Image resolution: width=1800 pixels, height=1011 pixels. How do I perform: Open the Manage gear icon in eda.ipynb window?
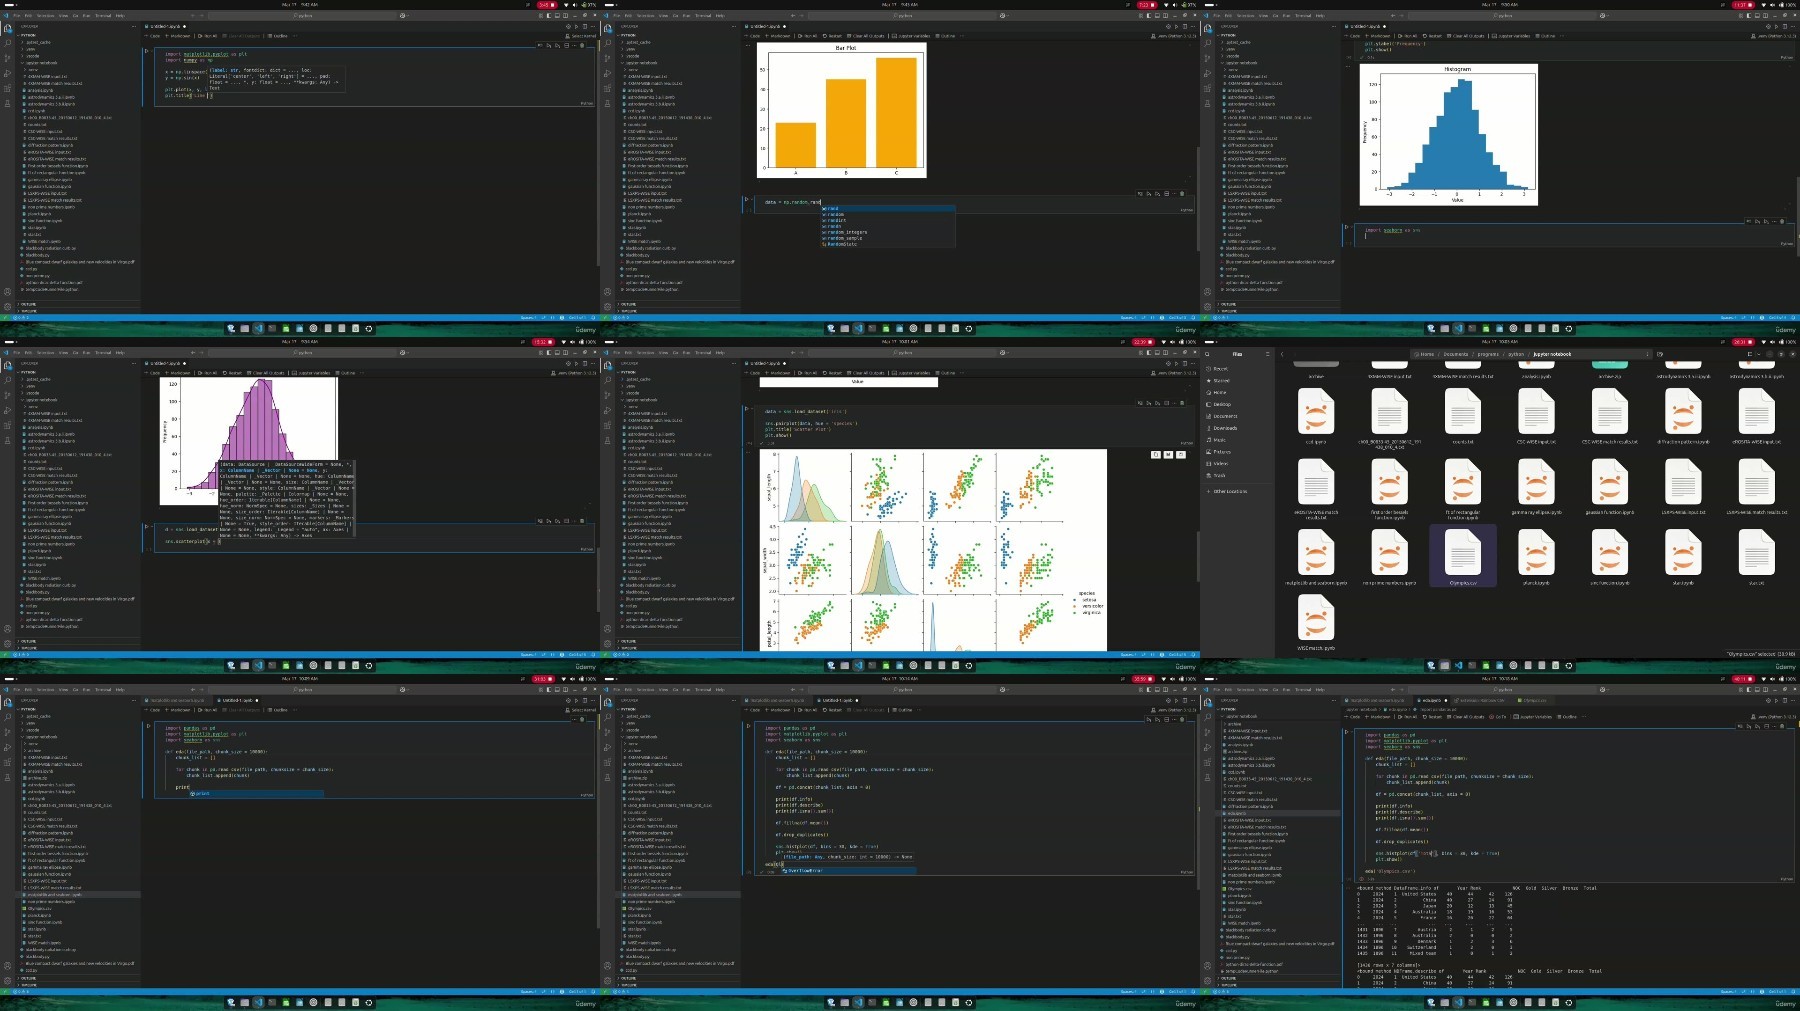click(1208, 979)
